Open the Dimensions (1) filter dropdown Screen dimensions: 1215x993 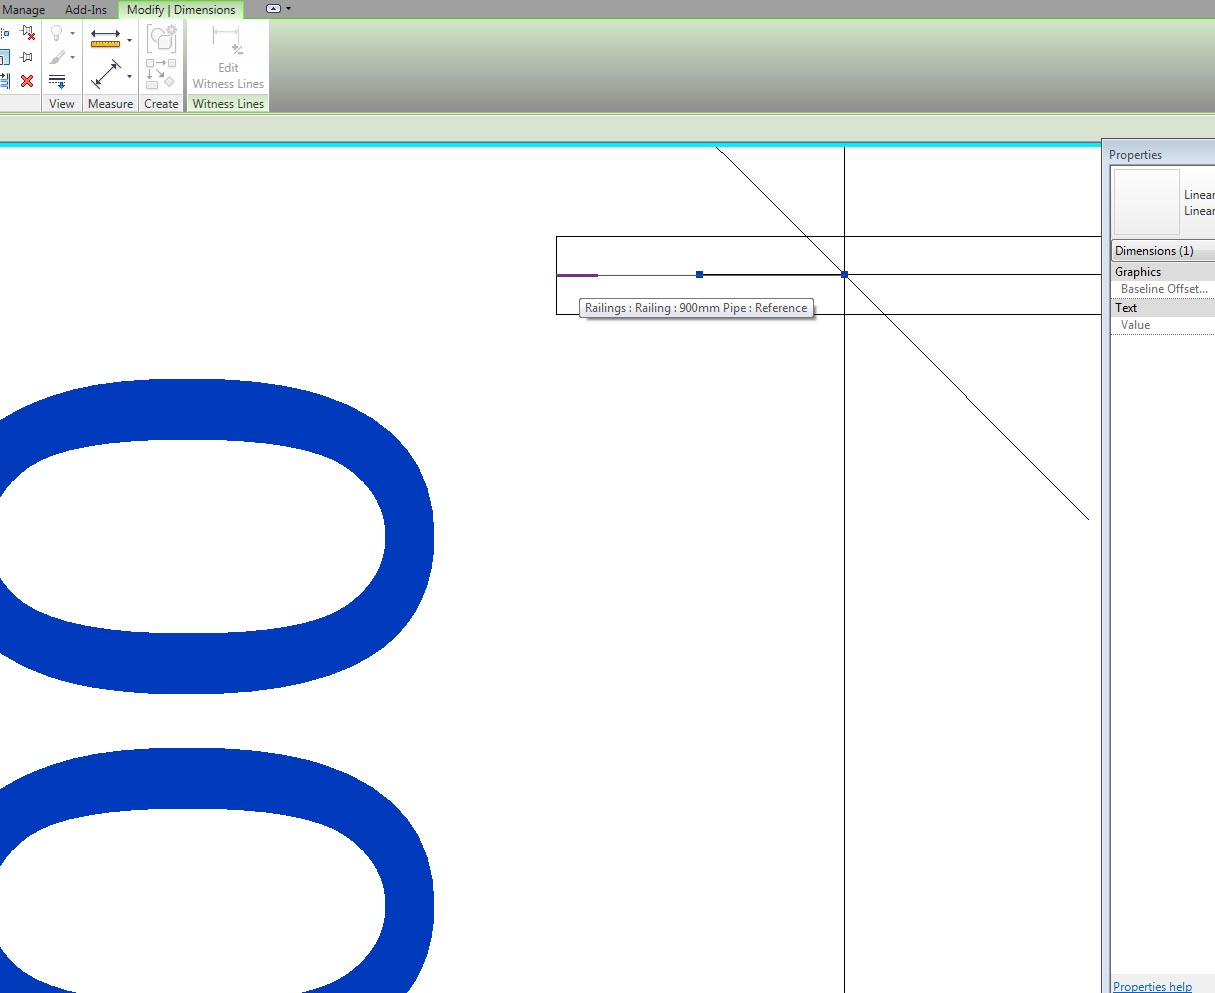(1163, 251)
